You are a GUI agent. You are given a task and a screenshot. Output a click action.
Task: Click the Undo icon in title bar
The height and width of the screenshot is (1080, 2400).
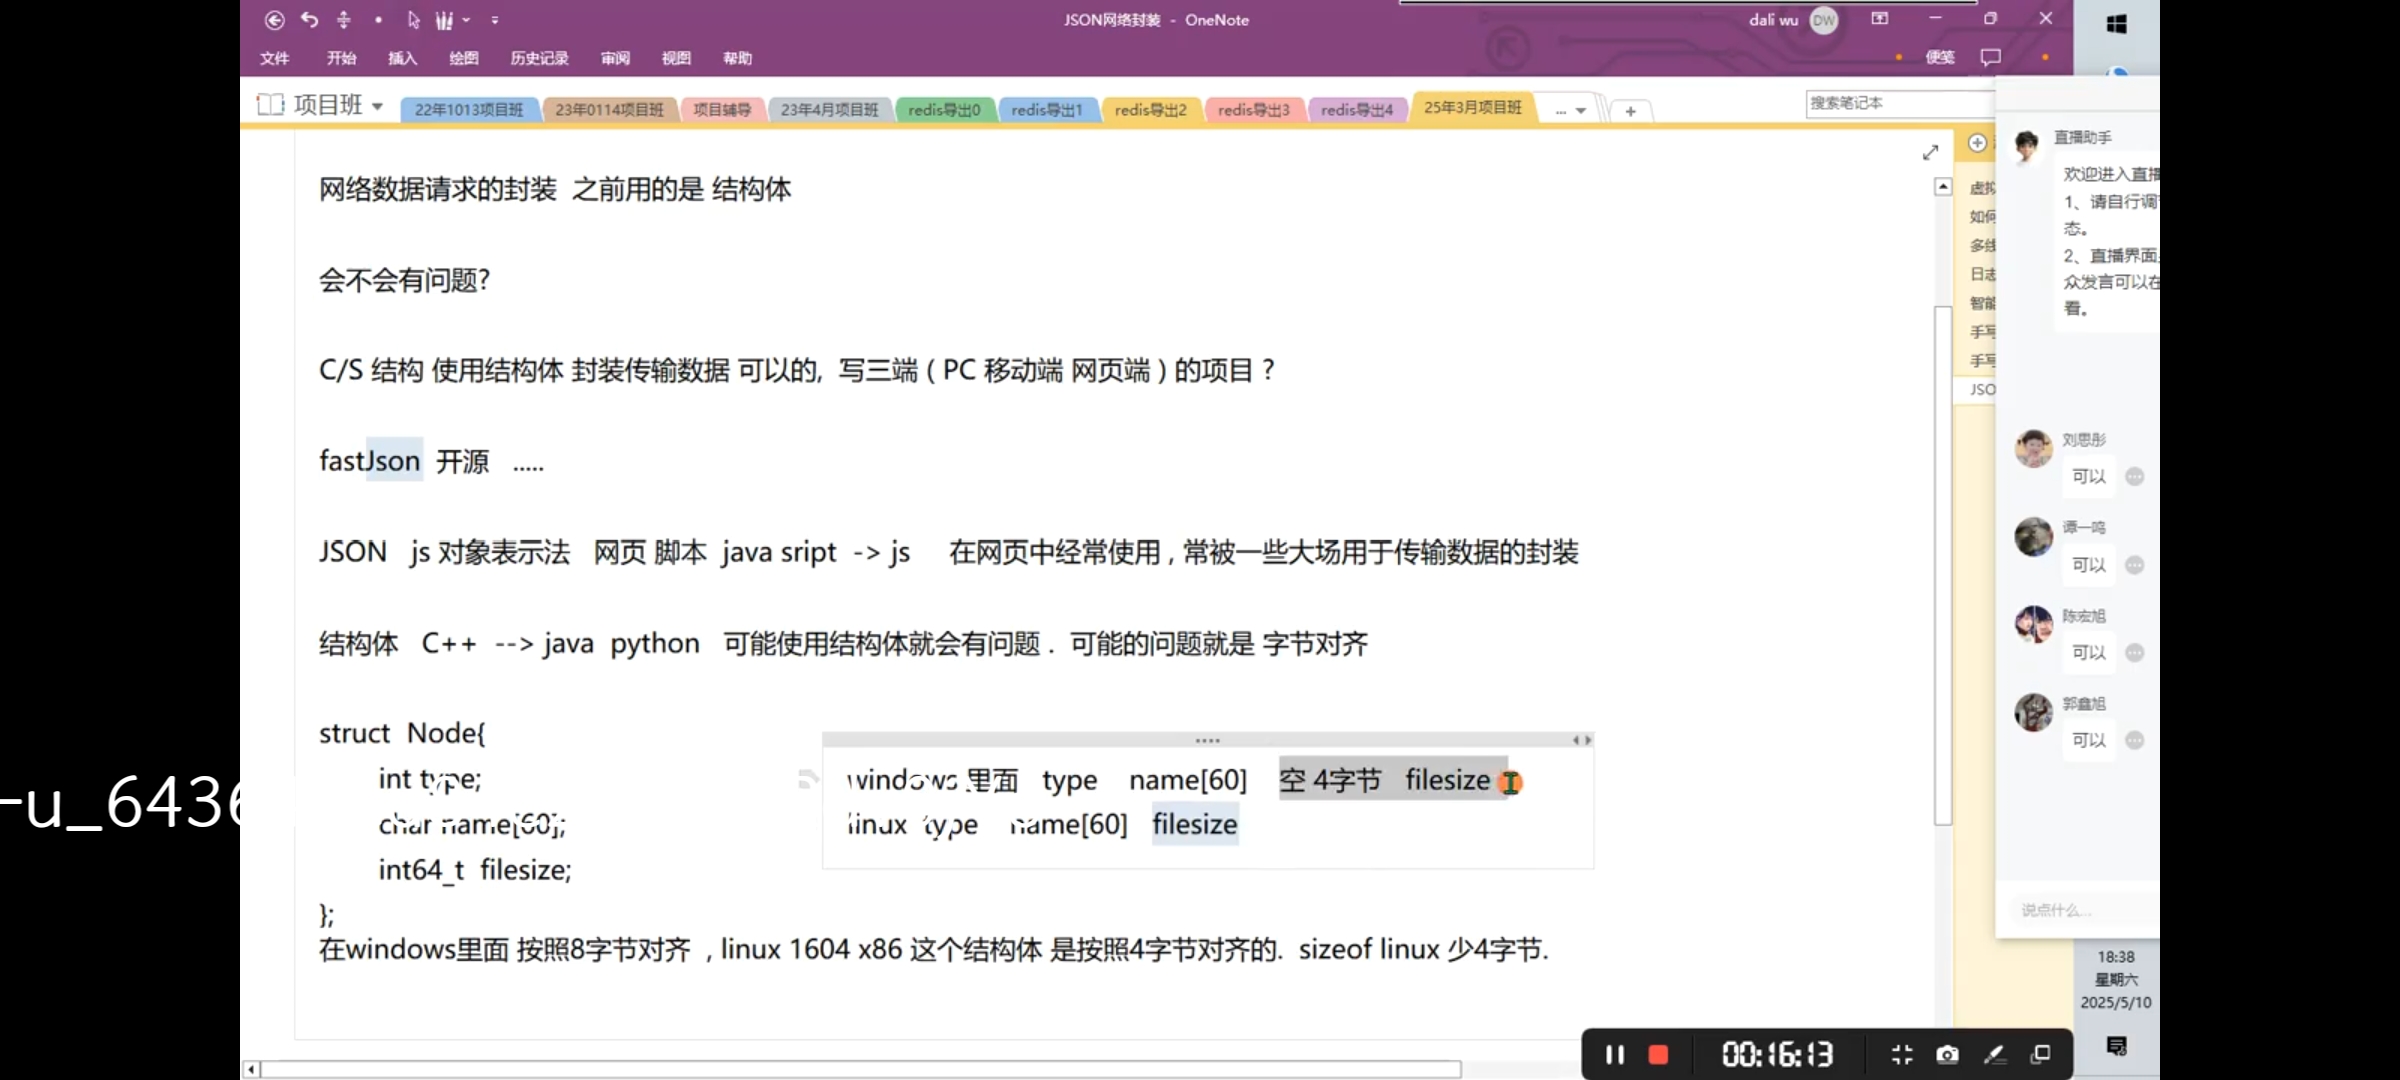tap(309, 20)
